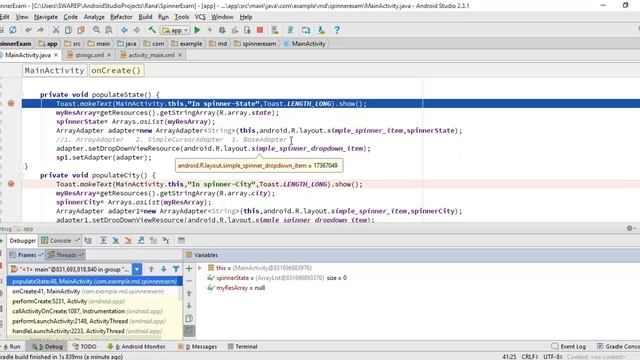The width and height of the screenshot is (640, 360).
Task: Open the Navigate menu
Action: (46, 17)
